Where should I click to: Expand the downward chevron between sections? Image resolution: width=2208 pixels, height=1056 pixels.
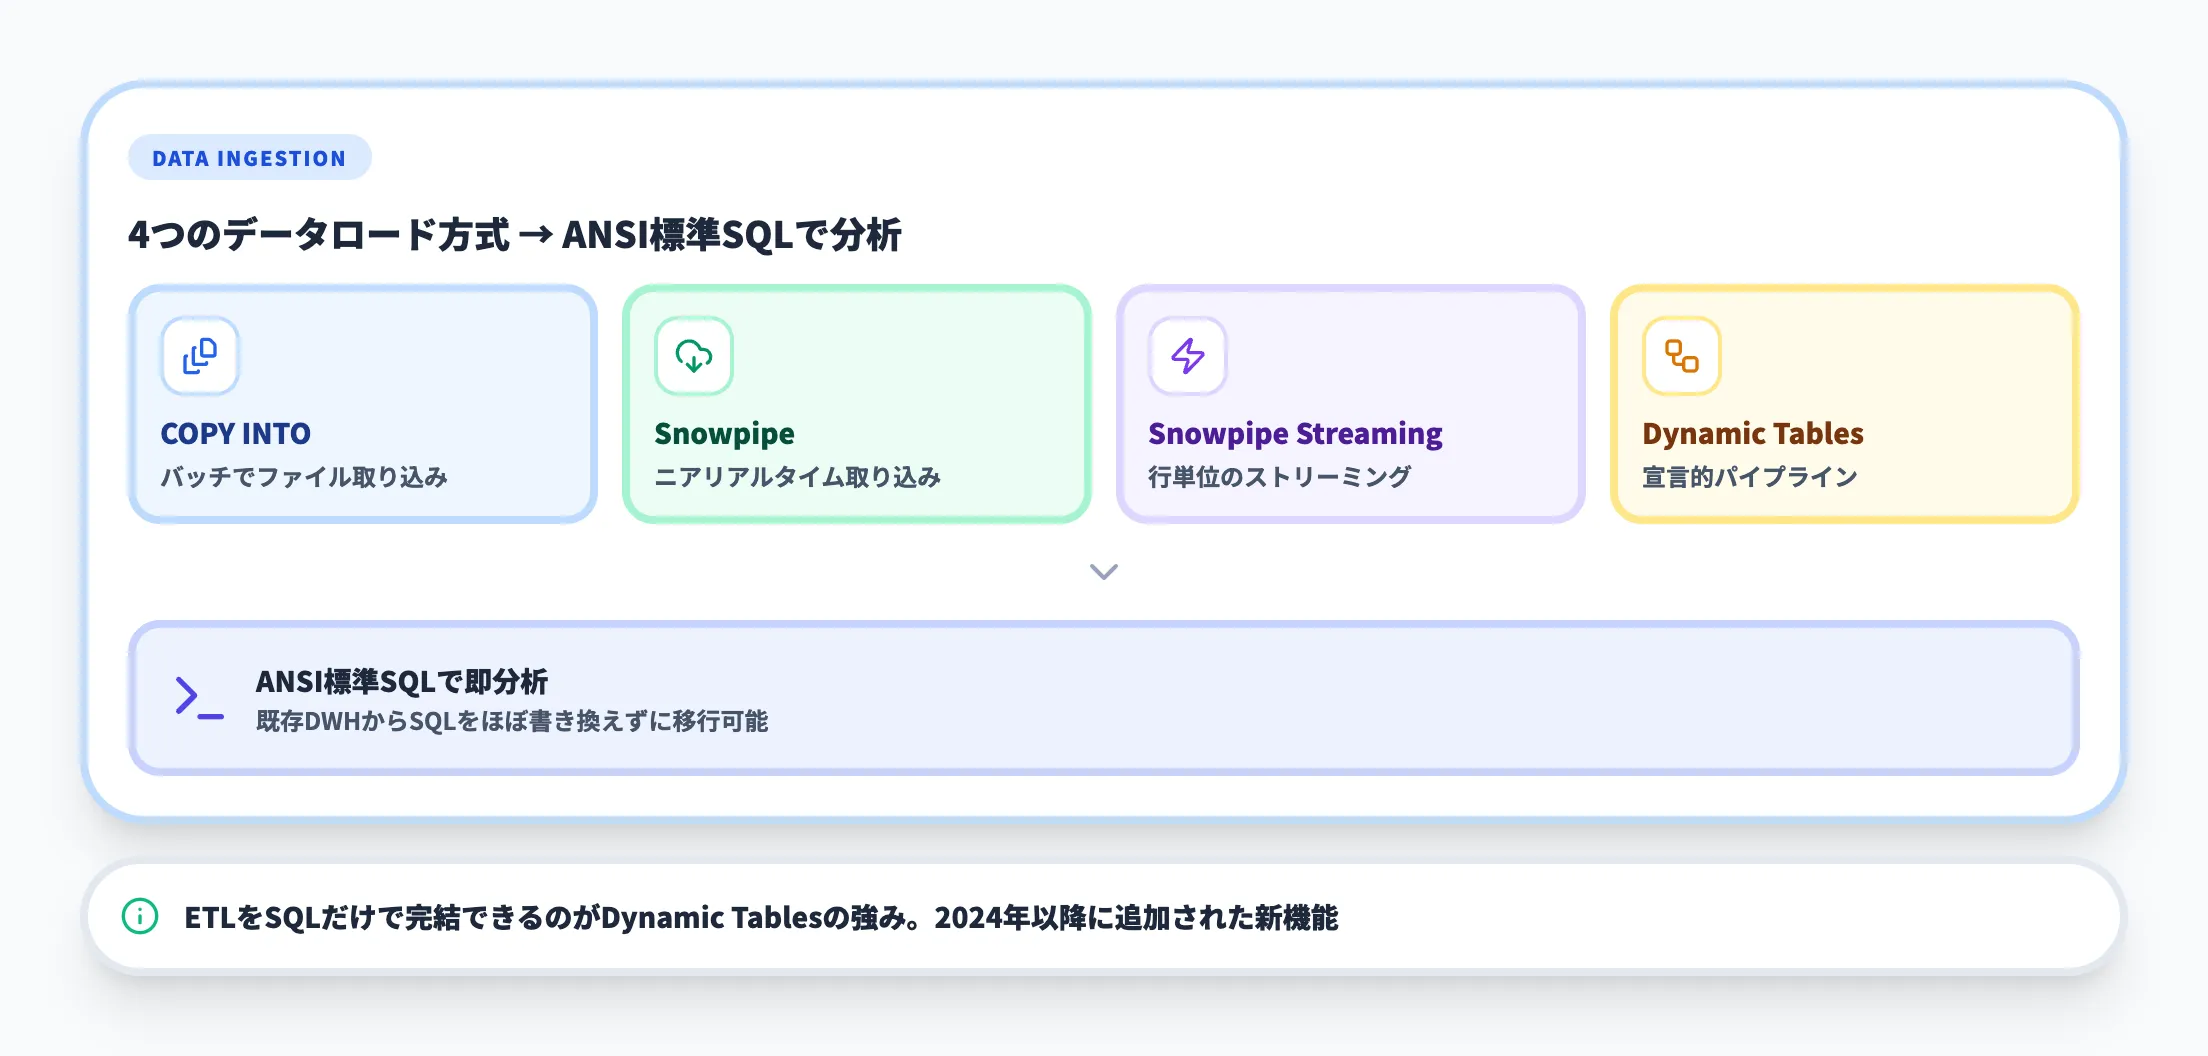1103,572
